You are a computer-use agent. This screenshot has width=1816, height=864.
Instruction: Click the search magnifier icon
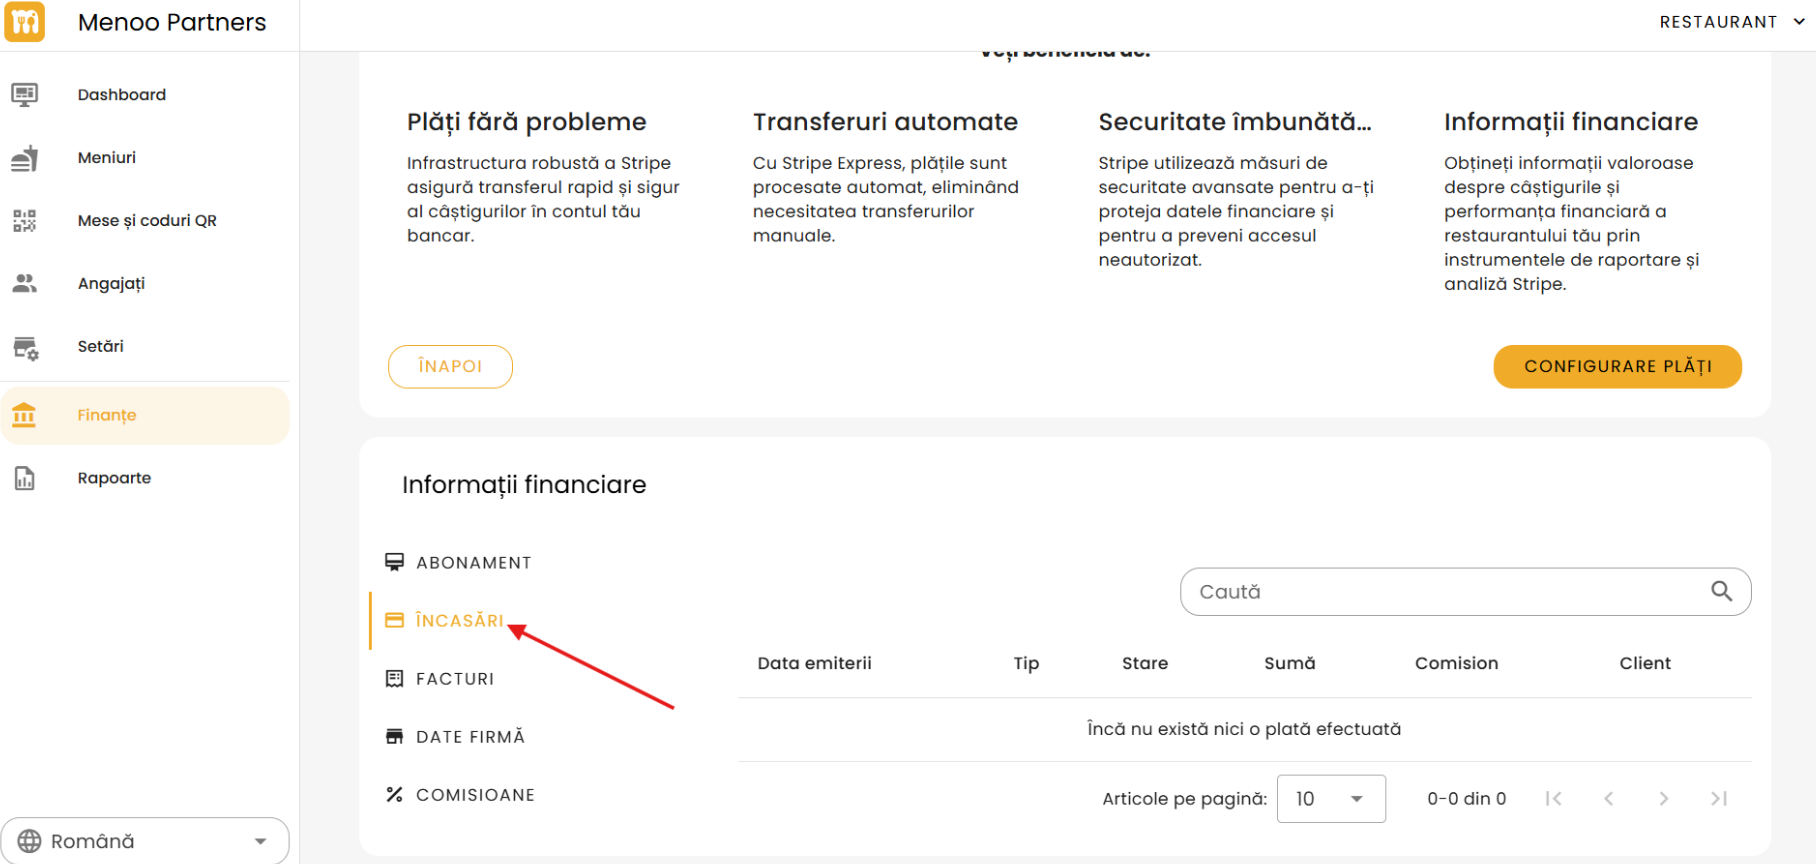point(1721,591)
